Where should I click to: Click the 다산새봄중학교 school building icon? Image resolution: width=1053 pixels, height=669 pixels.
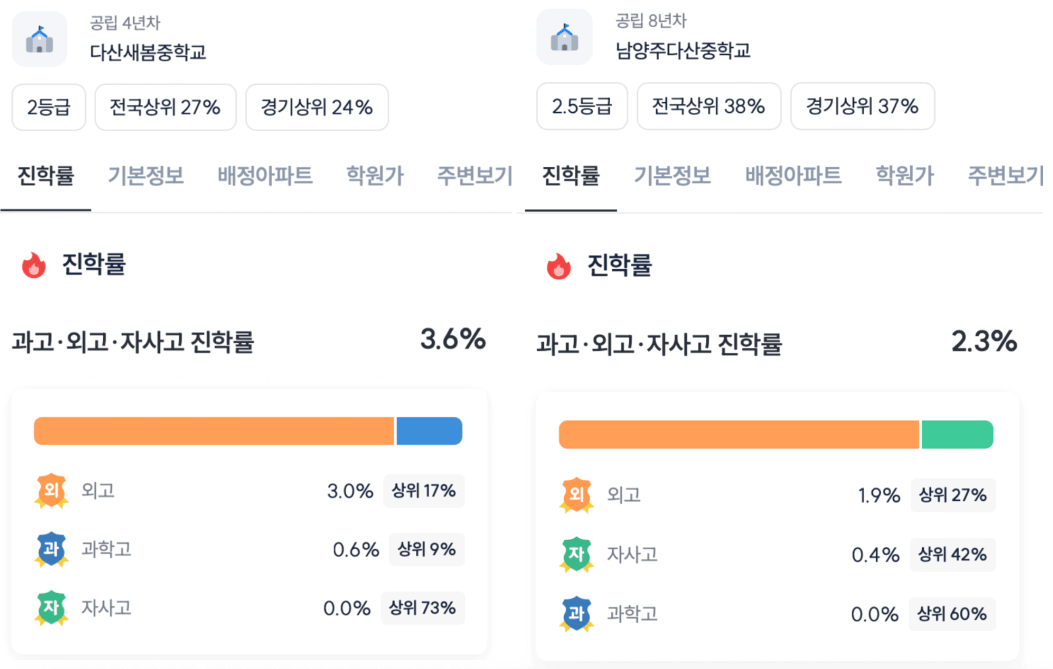(x=40, y=39)
